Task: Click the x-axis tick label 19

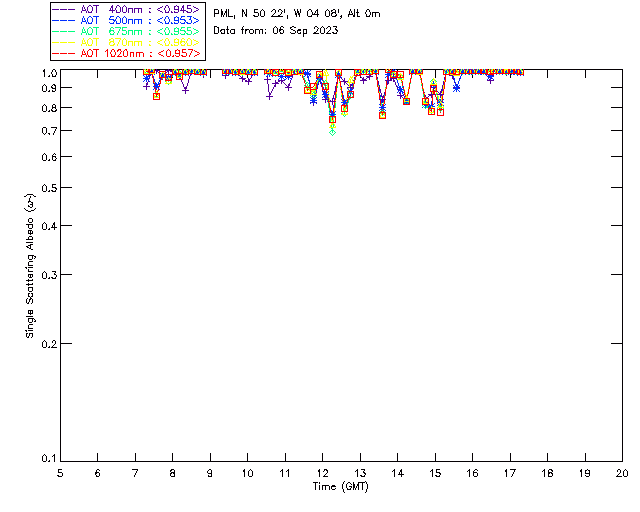Action: pyautogui.click(x=585, y=473)
